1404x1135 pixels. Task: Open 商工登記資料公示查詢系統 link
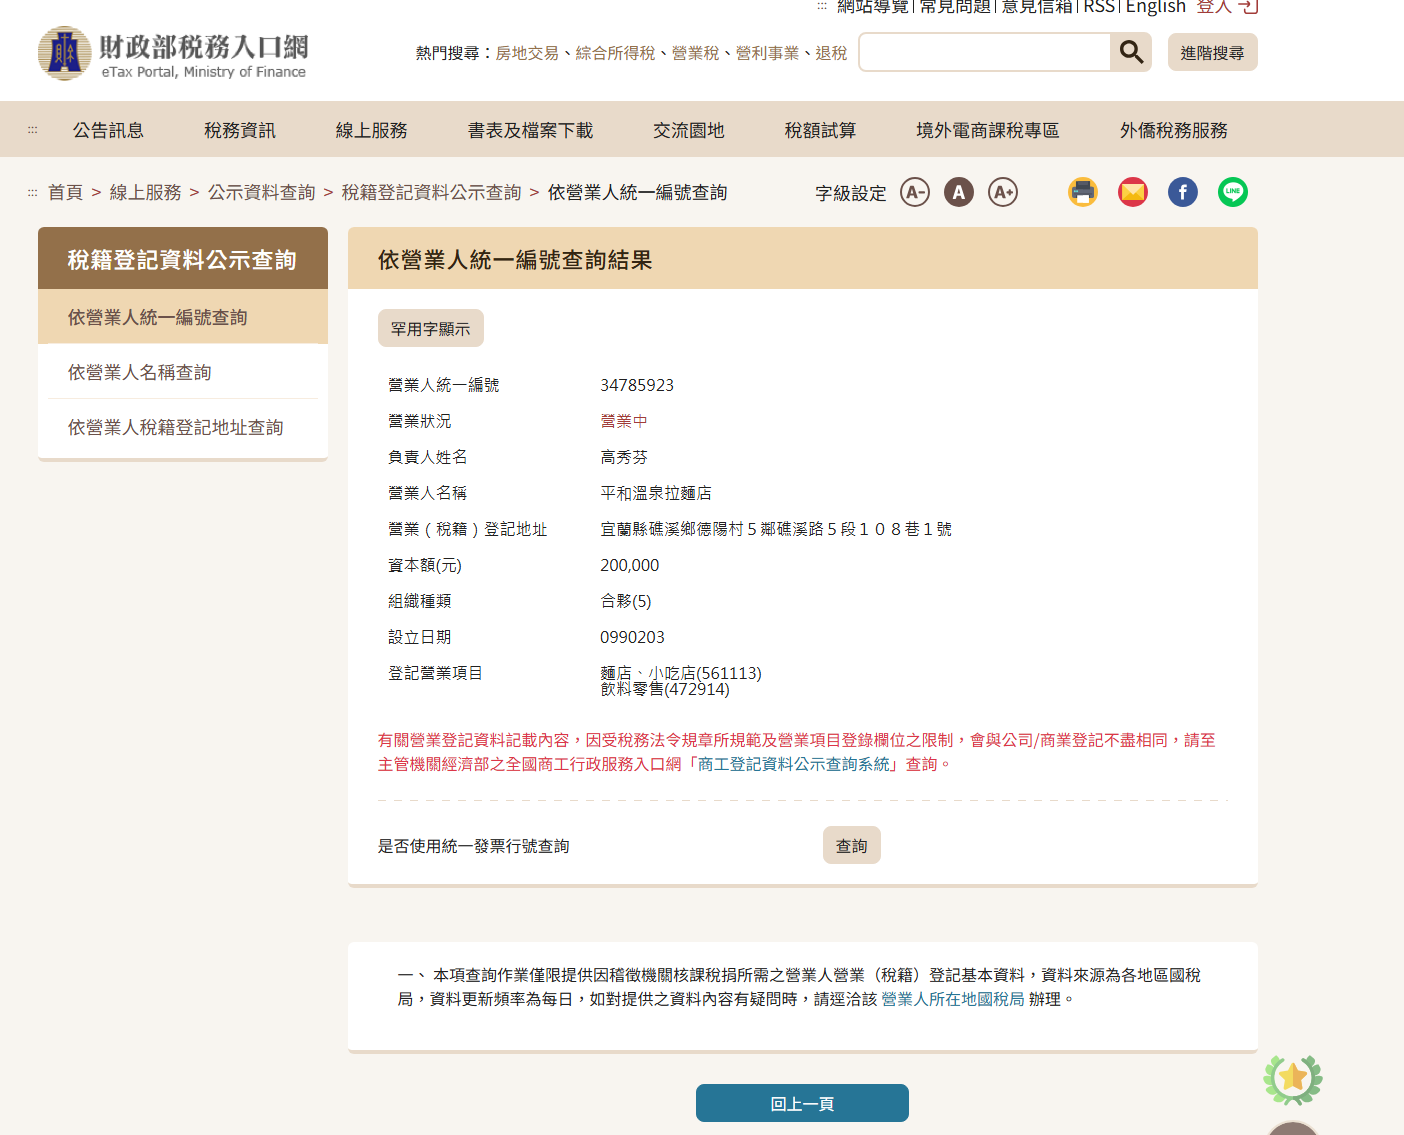(794, 764)
